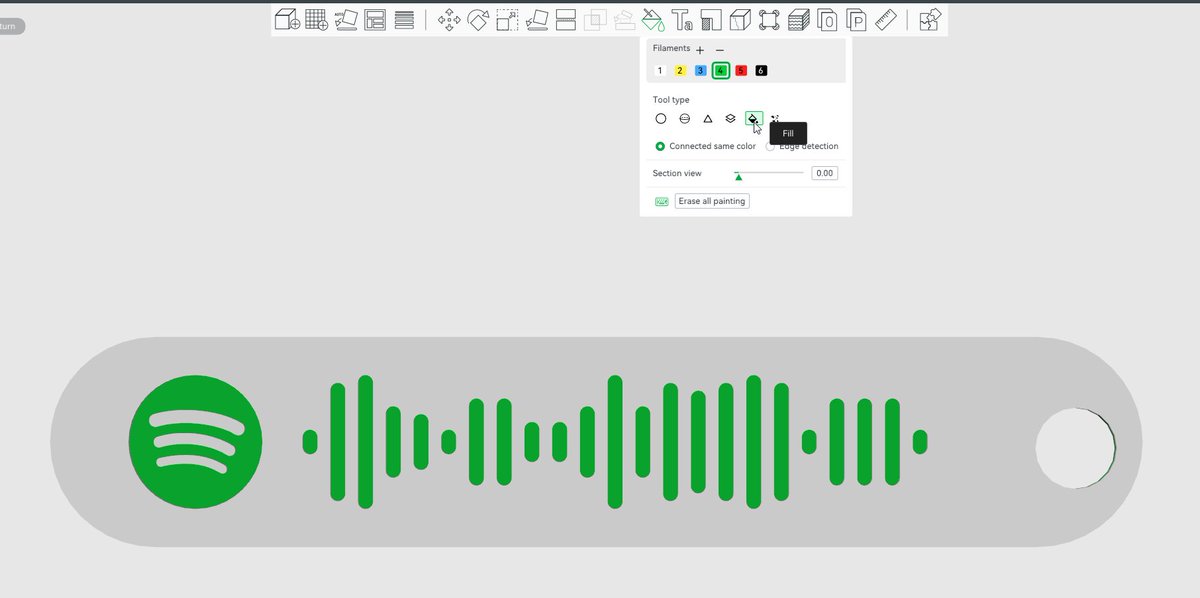Select the Rotate tool
1200x598 pixels.
[478, 20]
